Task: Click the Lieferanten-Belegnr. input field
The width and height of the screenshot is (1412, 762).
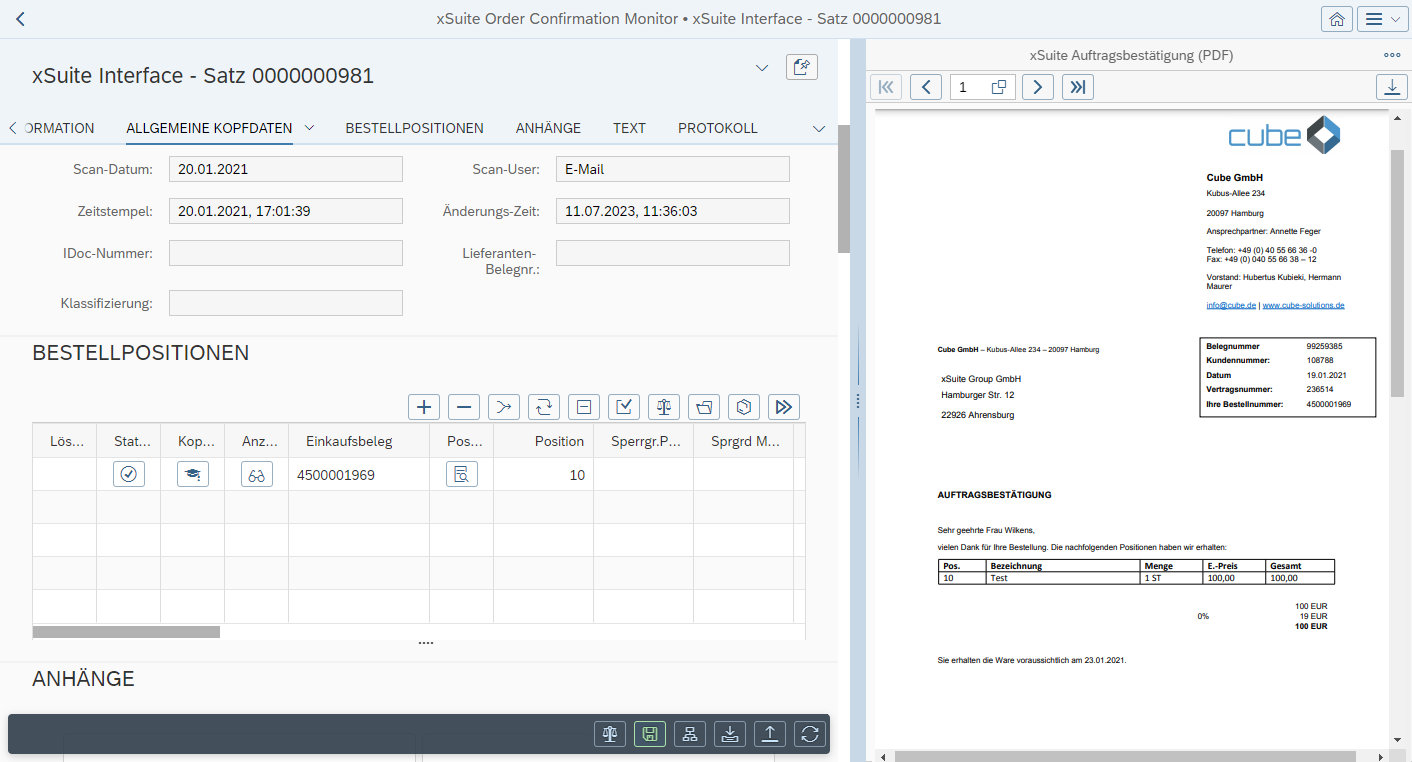Action: tap(672, 253)
